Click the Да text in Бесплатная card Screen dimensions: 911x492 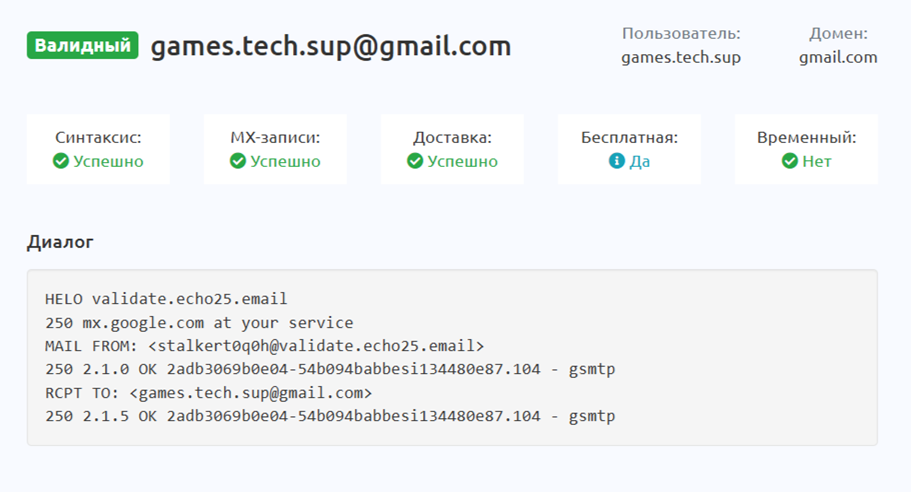click(640, 161)
